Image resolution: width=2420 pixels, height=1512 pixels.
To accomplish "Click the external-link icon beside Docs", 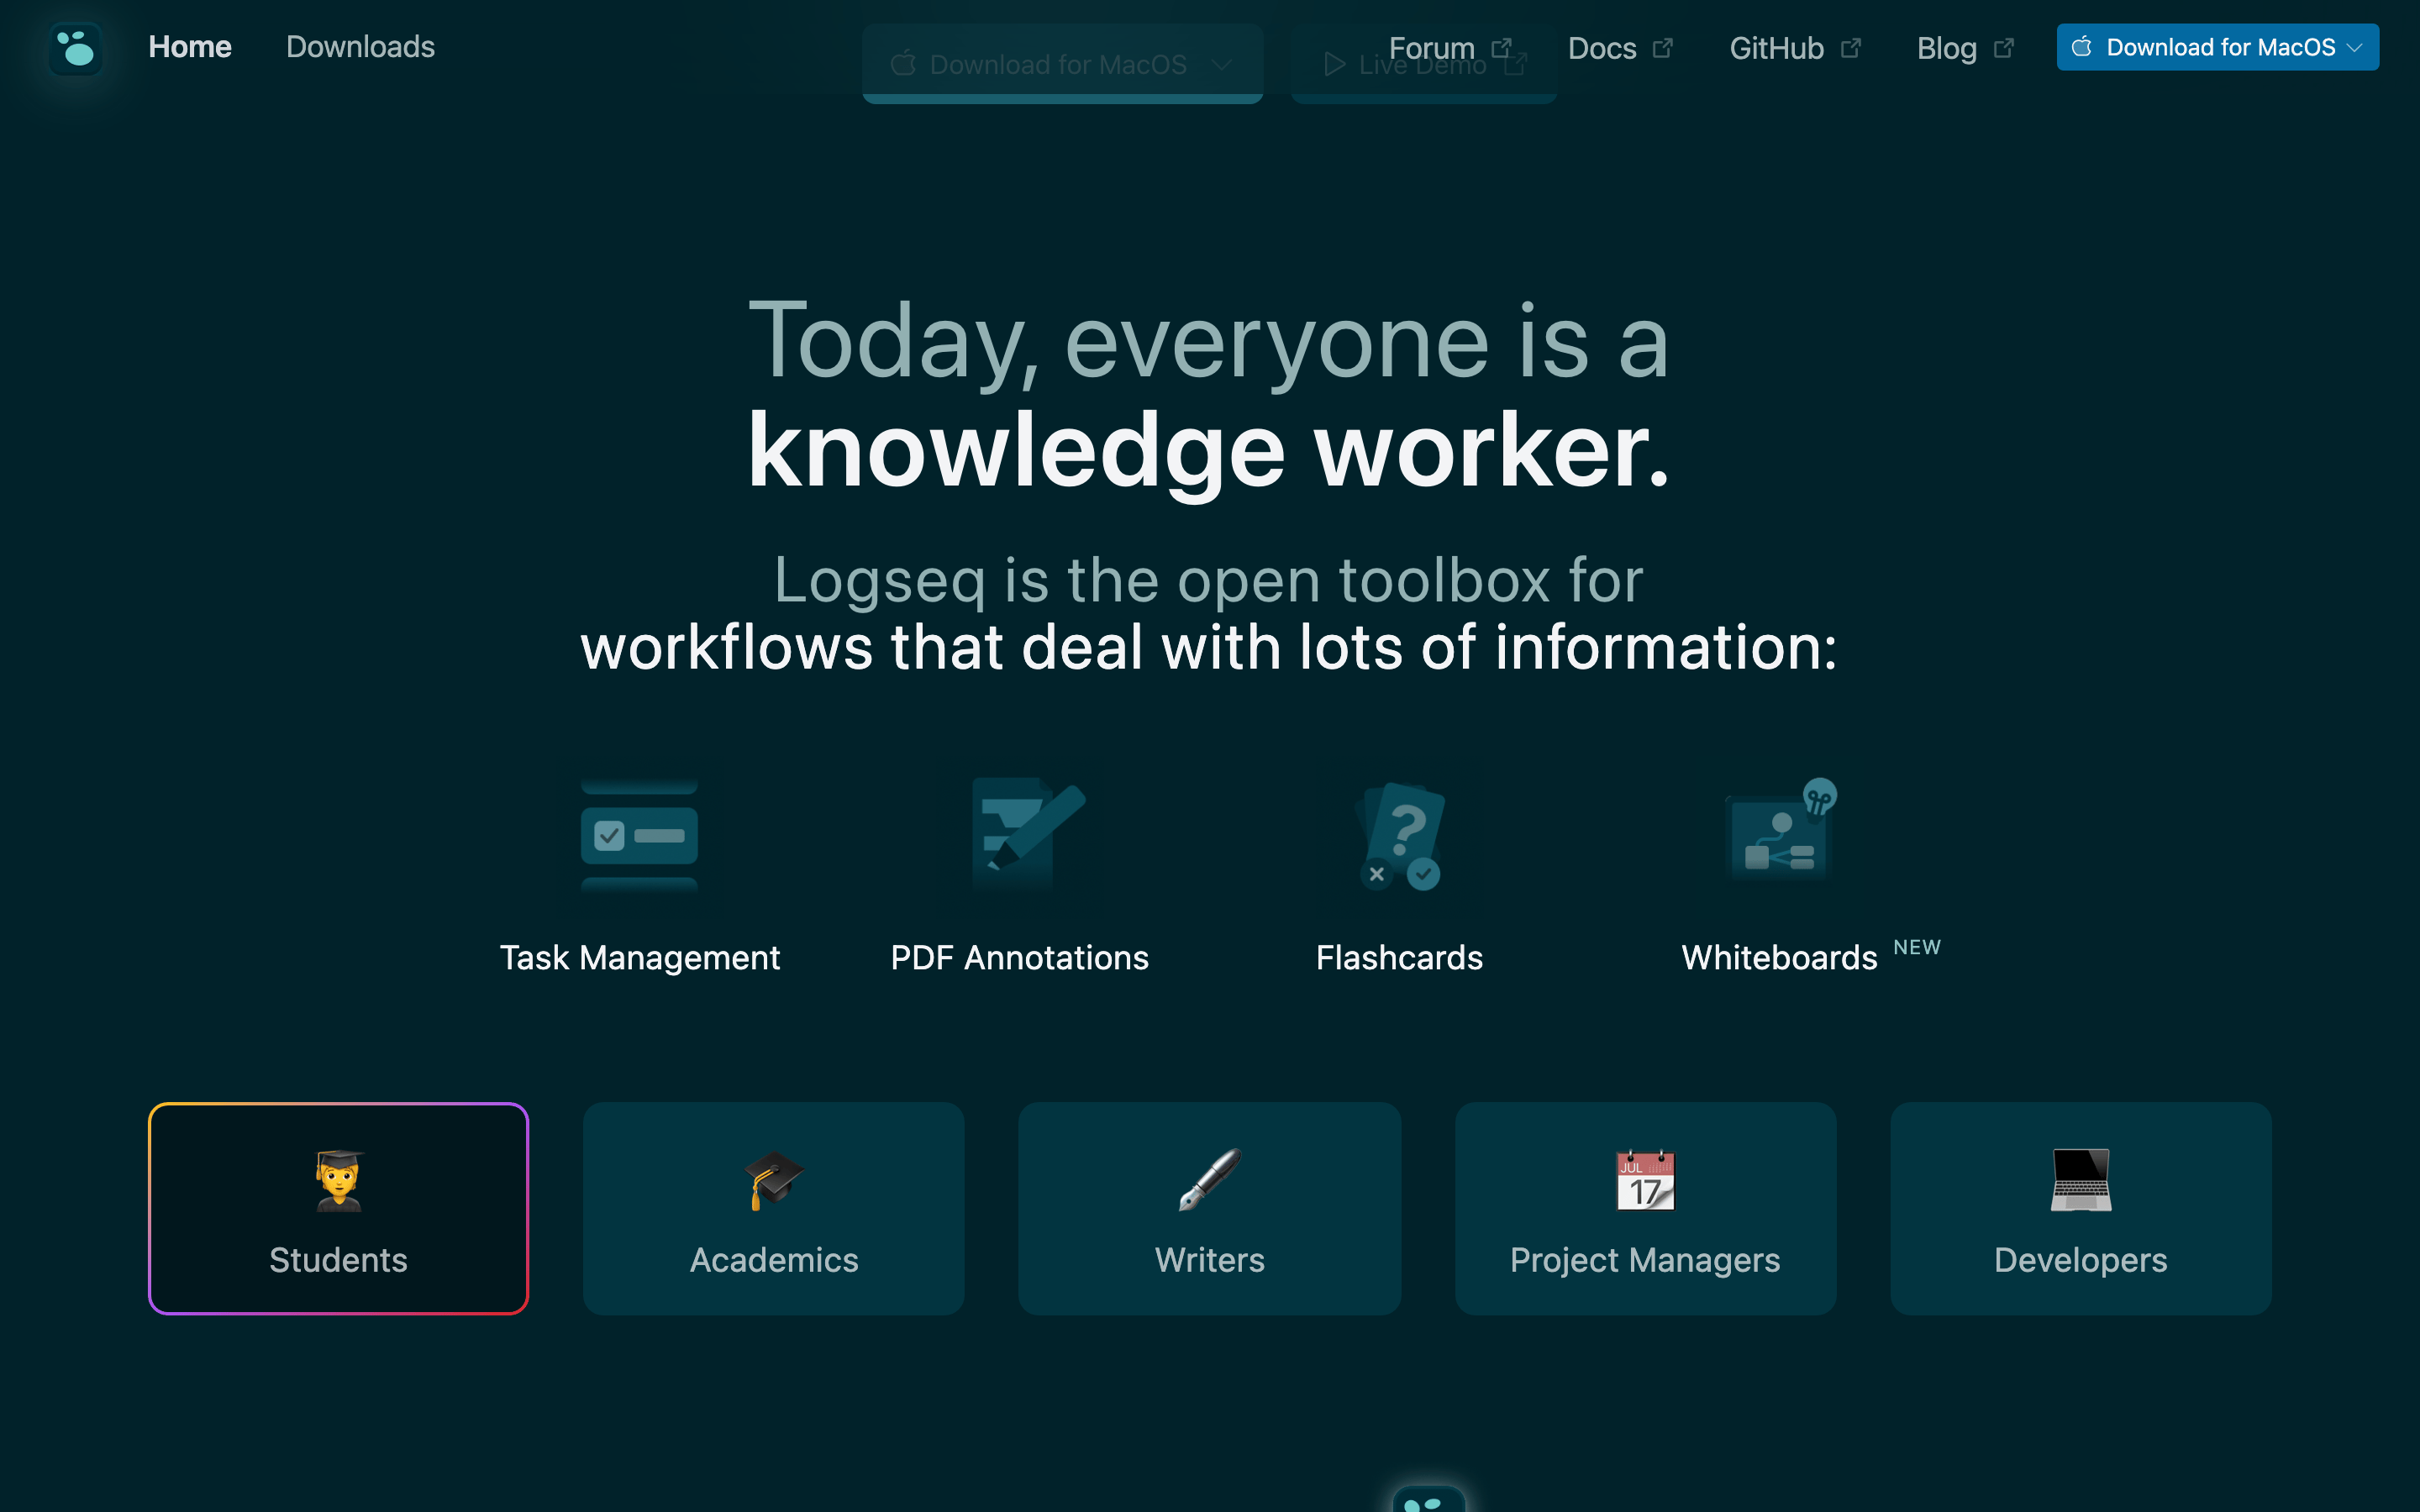I will coord(1663,48).
